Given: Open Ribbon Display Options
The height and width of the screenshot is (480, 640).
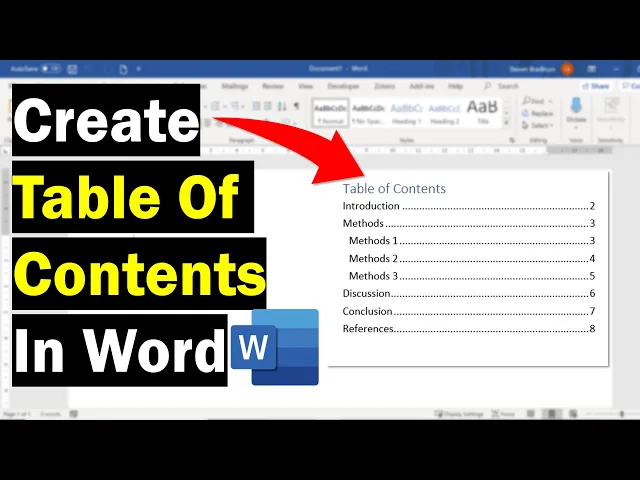Looking at the screenshot, I should pos(591,69).
